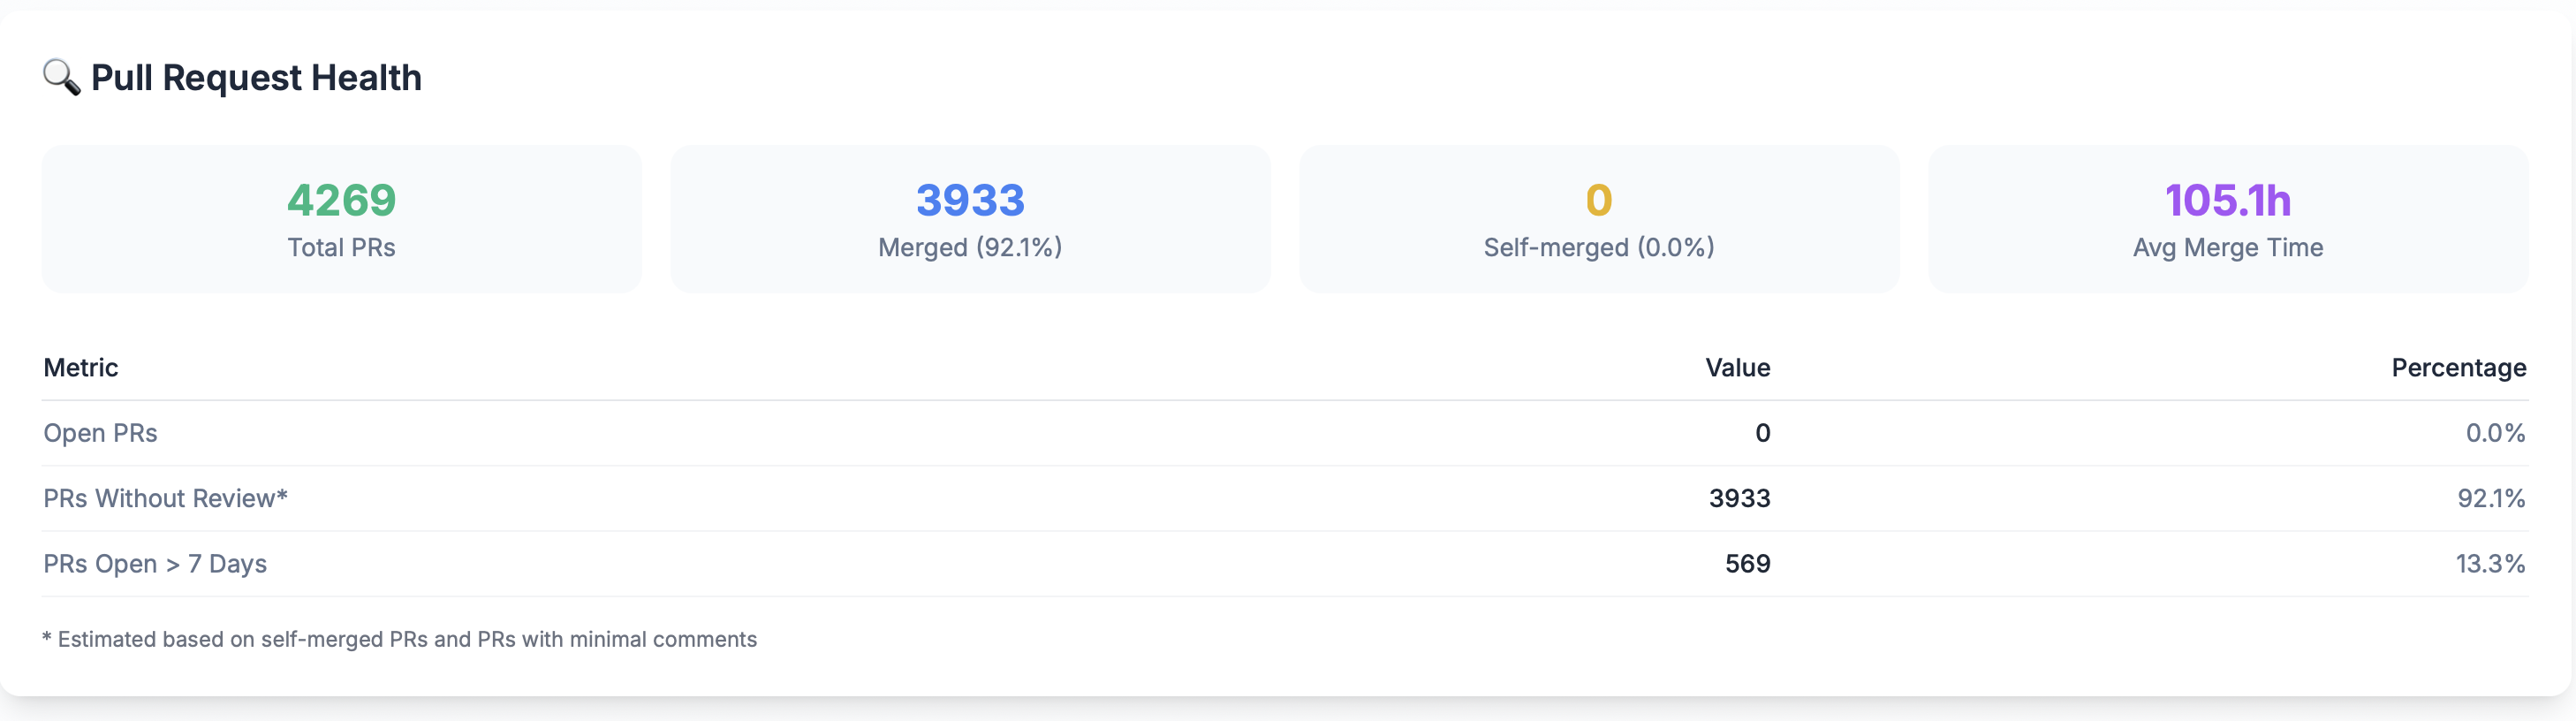The image size is (2576, 721).
Task: Click the Pull Request Health heading
Action: tap(256, 77)
